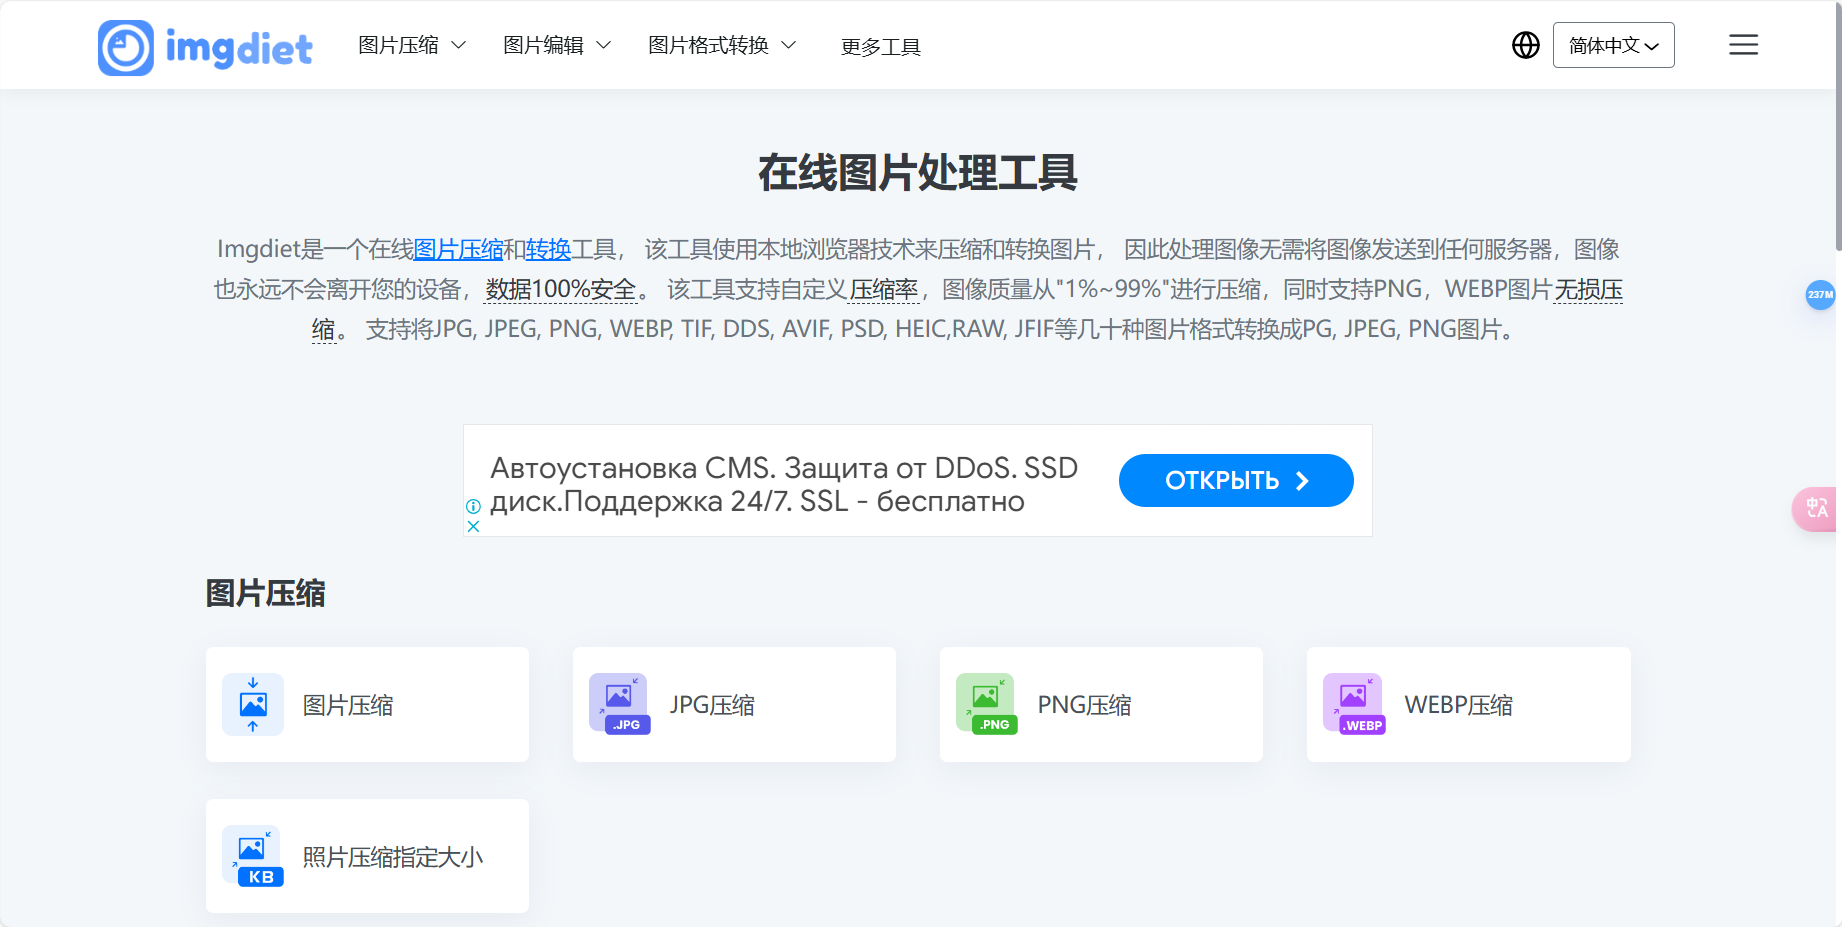Select the 图片压缩 tool card icon
The width and height of the screenshot is (1842, 927).
click(x=252, y=704)
